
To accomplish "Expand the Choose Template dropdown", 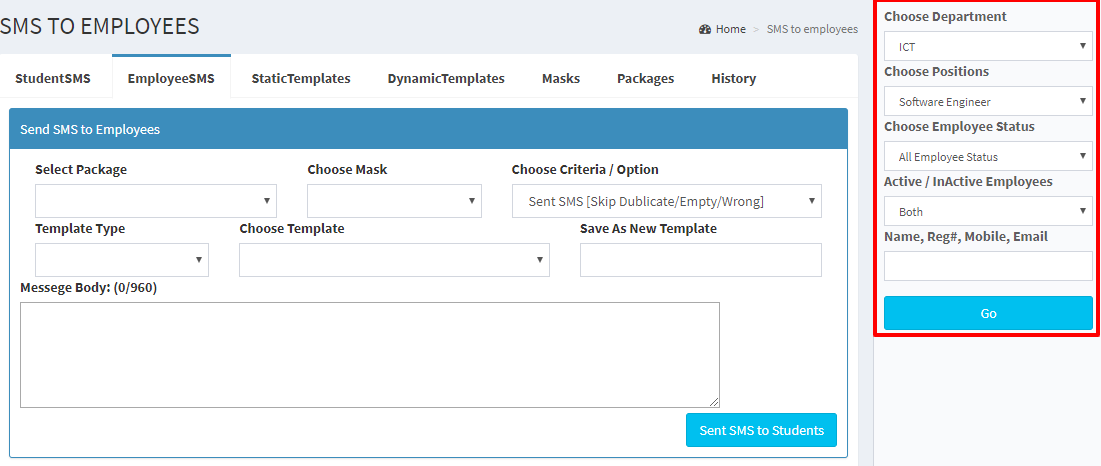I will click(394, 260).
